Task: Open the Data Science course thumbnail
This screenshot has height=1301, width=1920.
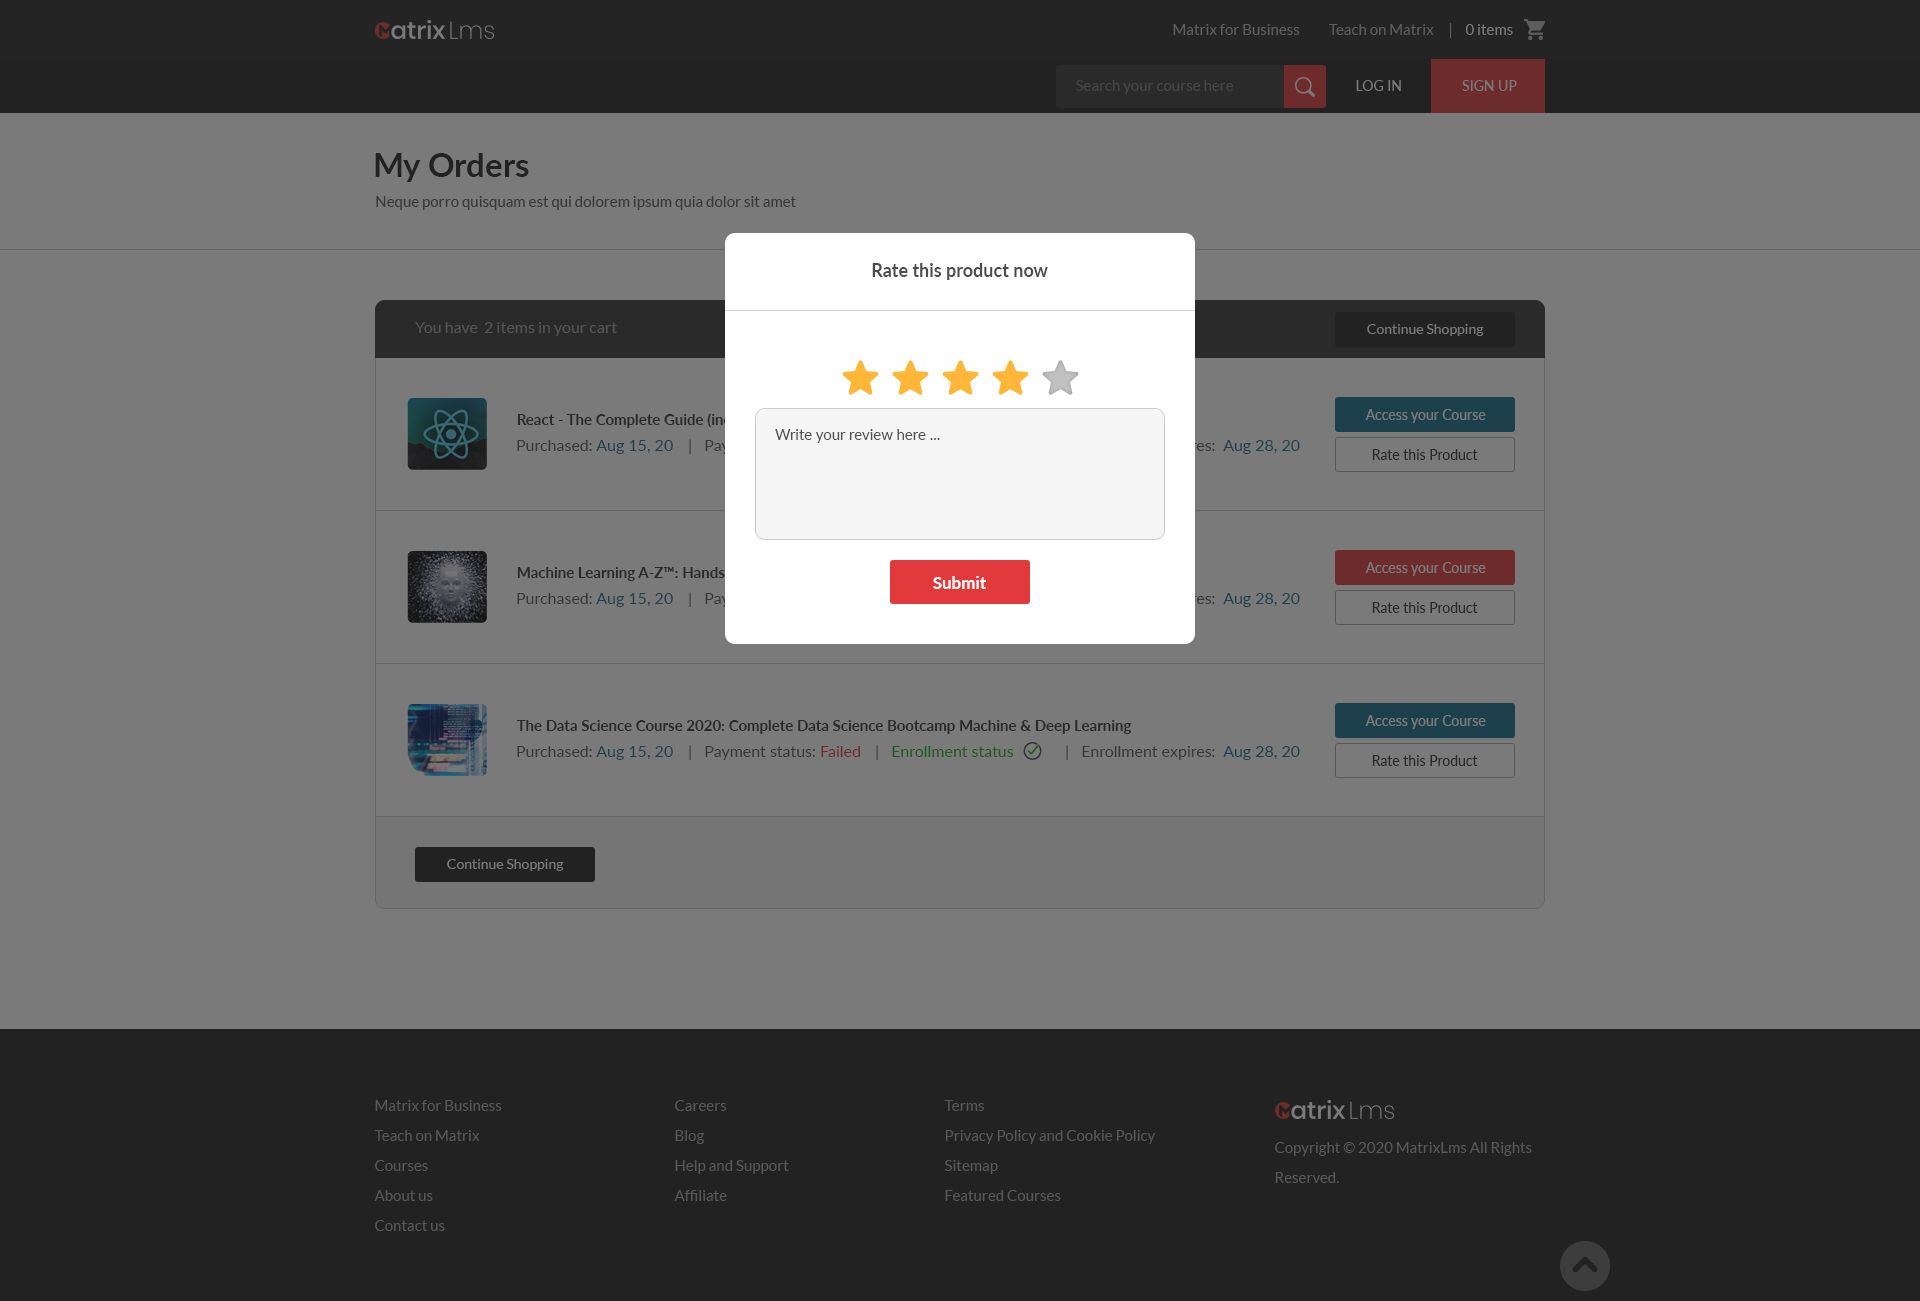Action: pos(447,740)
